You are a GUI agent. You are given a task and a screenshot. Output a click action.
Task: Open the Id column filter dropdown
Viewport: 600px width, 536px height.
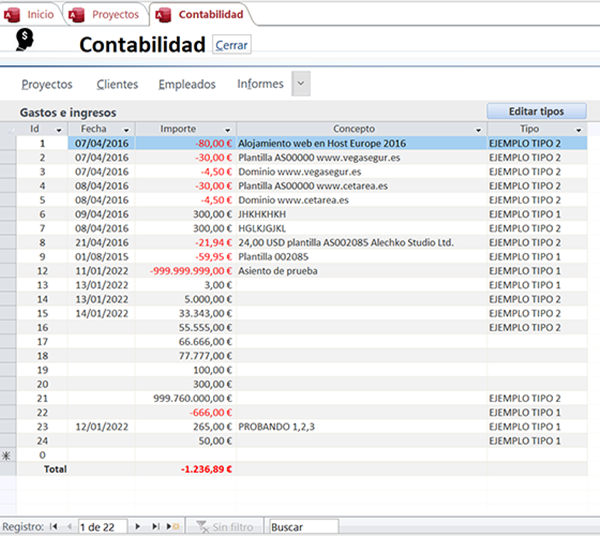(x=59, y=130)
